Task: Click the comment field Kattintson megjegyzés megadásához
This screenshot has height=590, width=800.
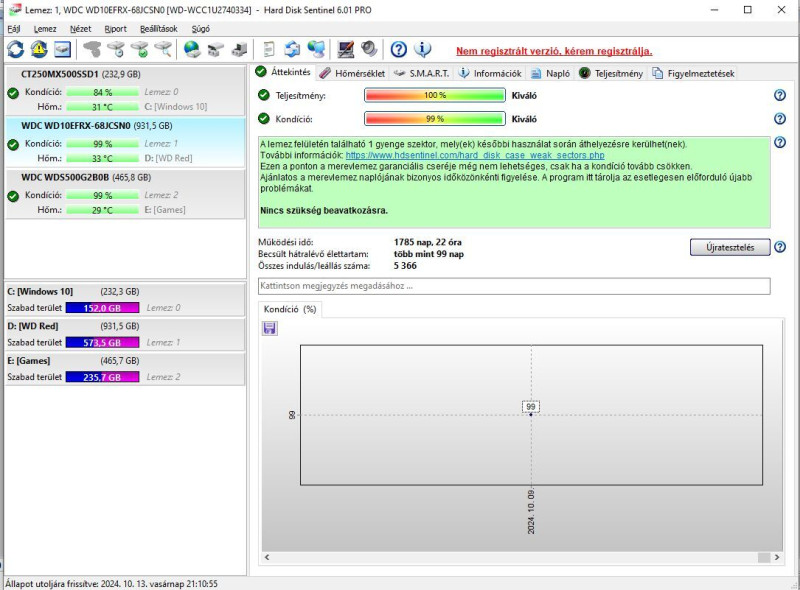Action: pyautogui.click(x=514, y=286)
